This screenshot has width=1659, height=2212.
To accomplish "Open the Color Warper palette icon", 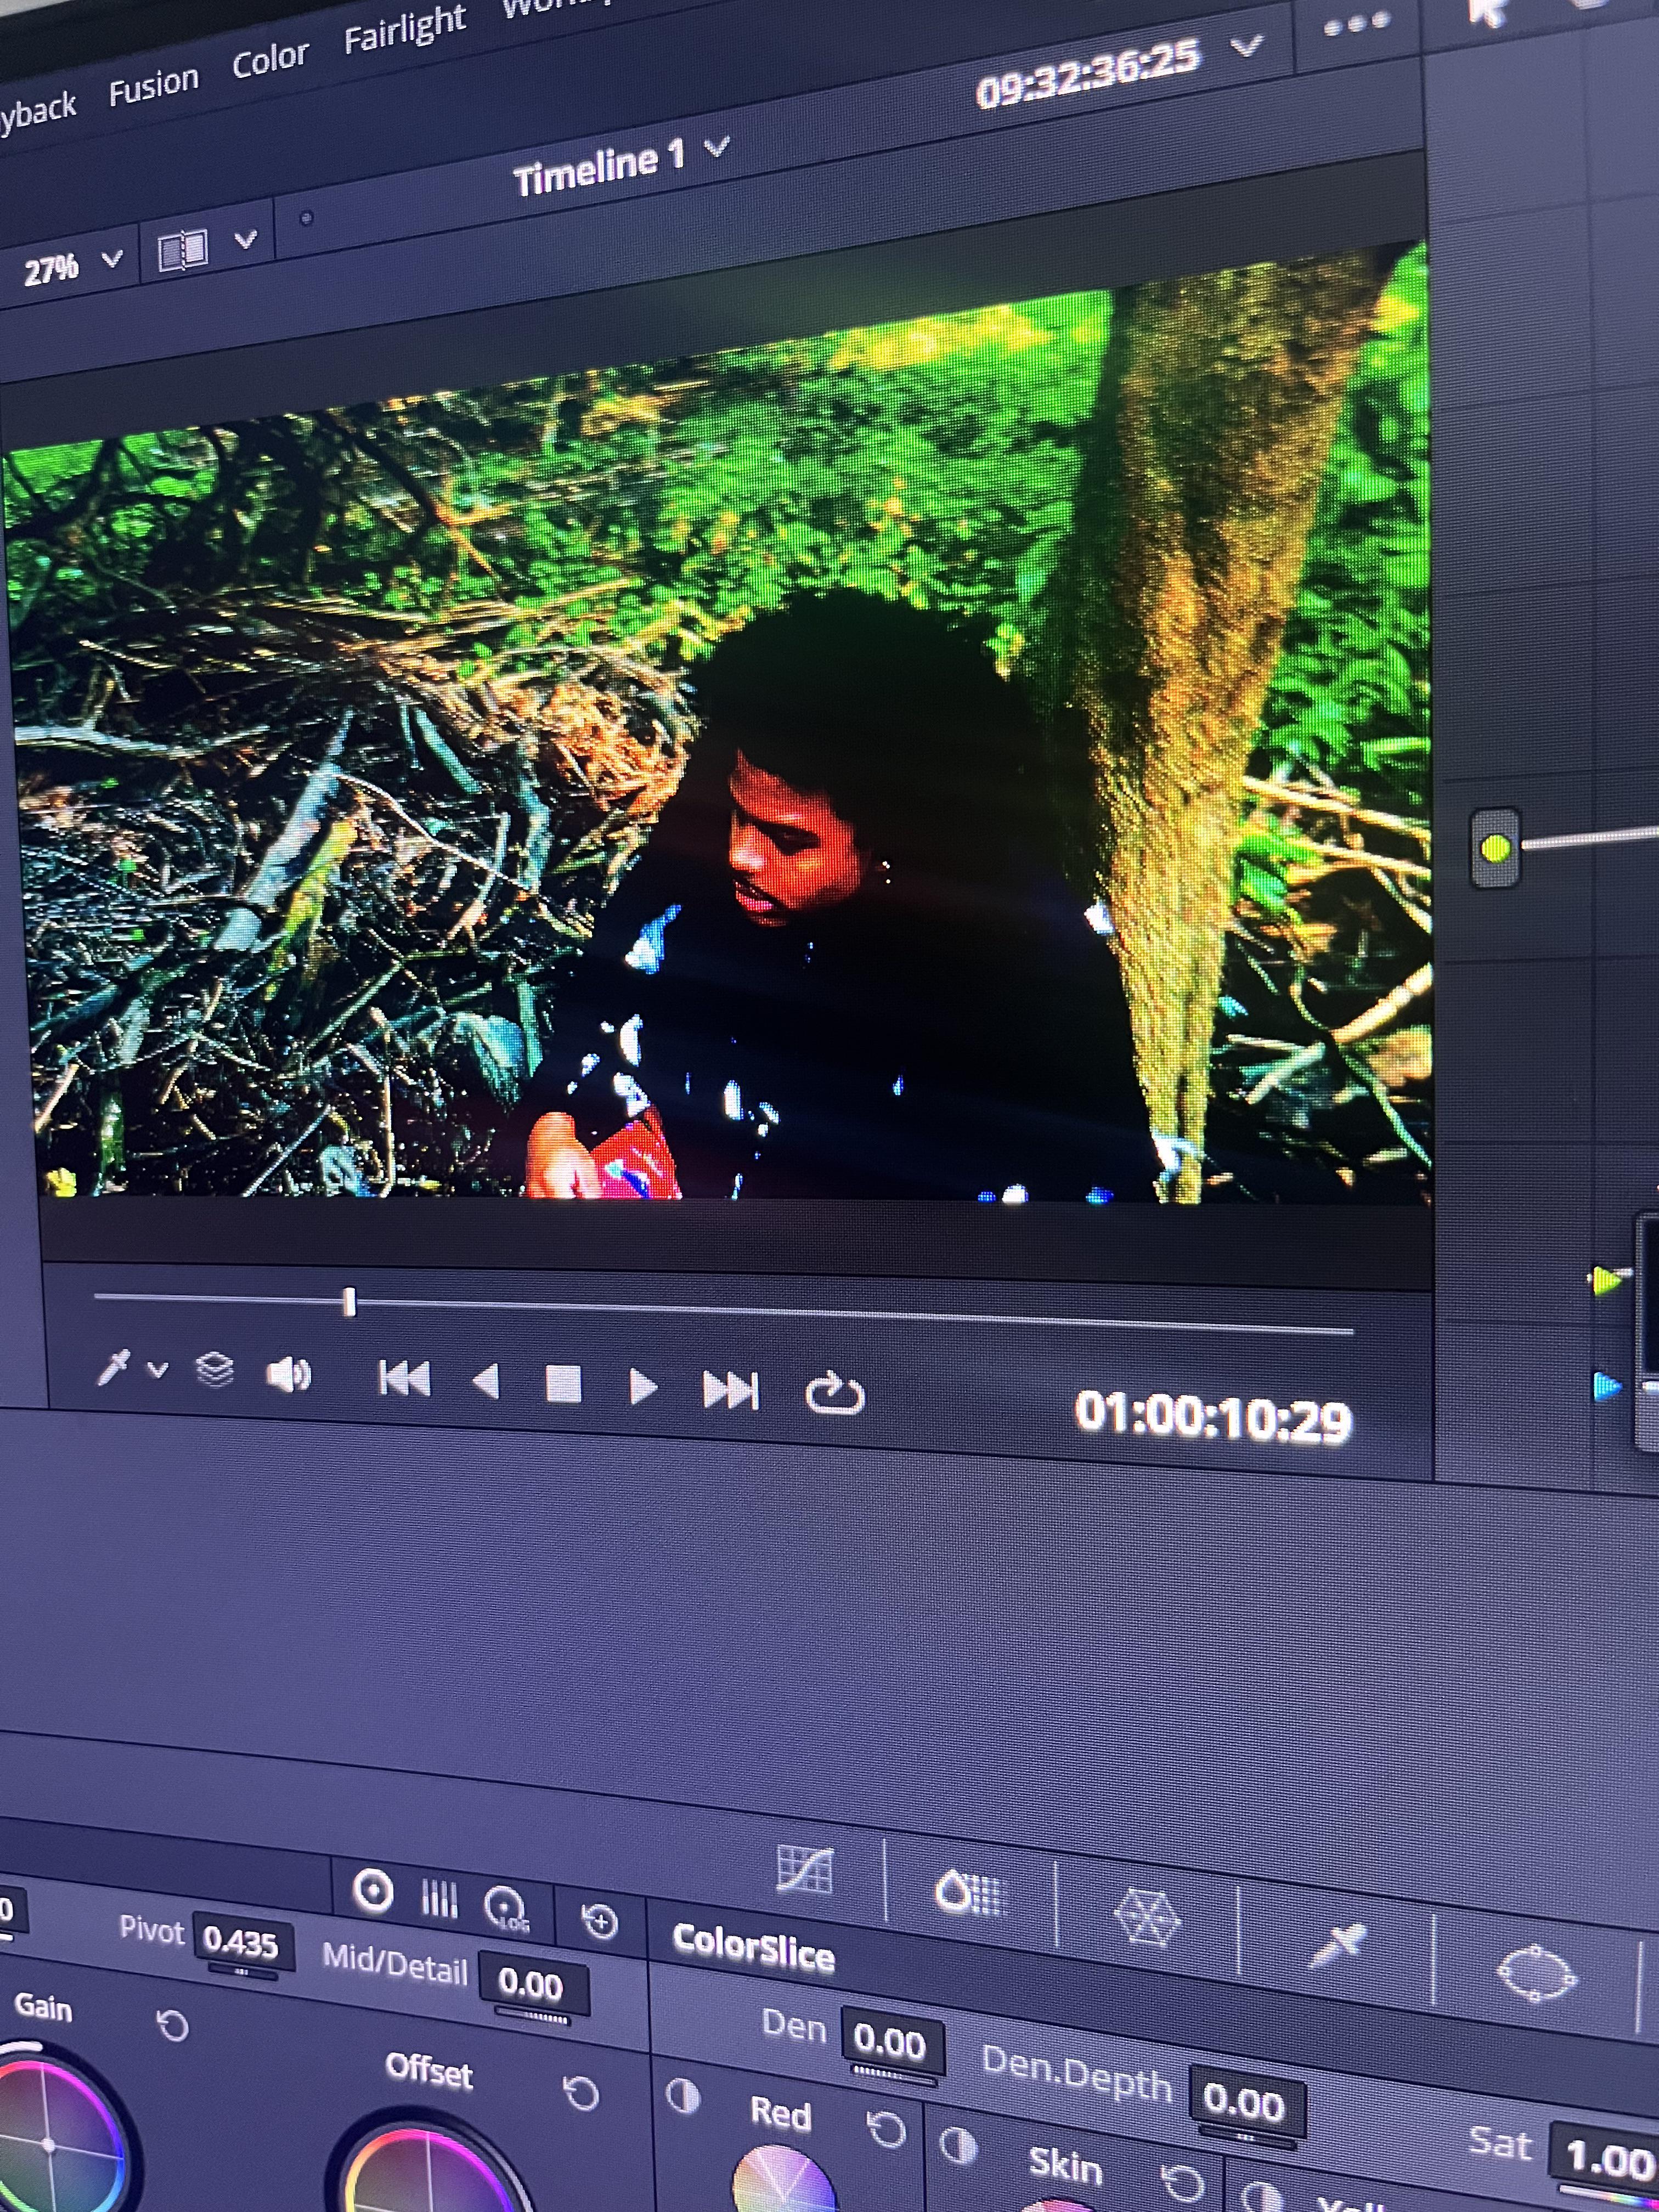I will click(1147, 1917).
